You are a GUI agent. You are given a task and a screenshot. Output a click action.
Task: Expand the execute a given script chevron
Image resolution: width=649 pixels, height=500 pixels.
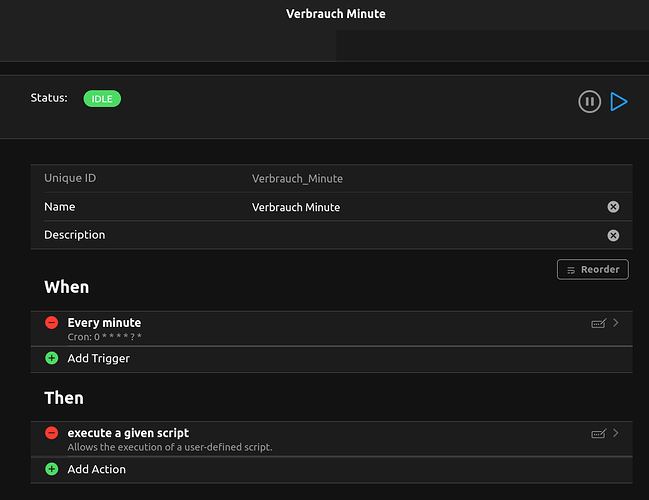pyautogui.click(x=616, y=433)
